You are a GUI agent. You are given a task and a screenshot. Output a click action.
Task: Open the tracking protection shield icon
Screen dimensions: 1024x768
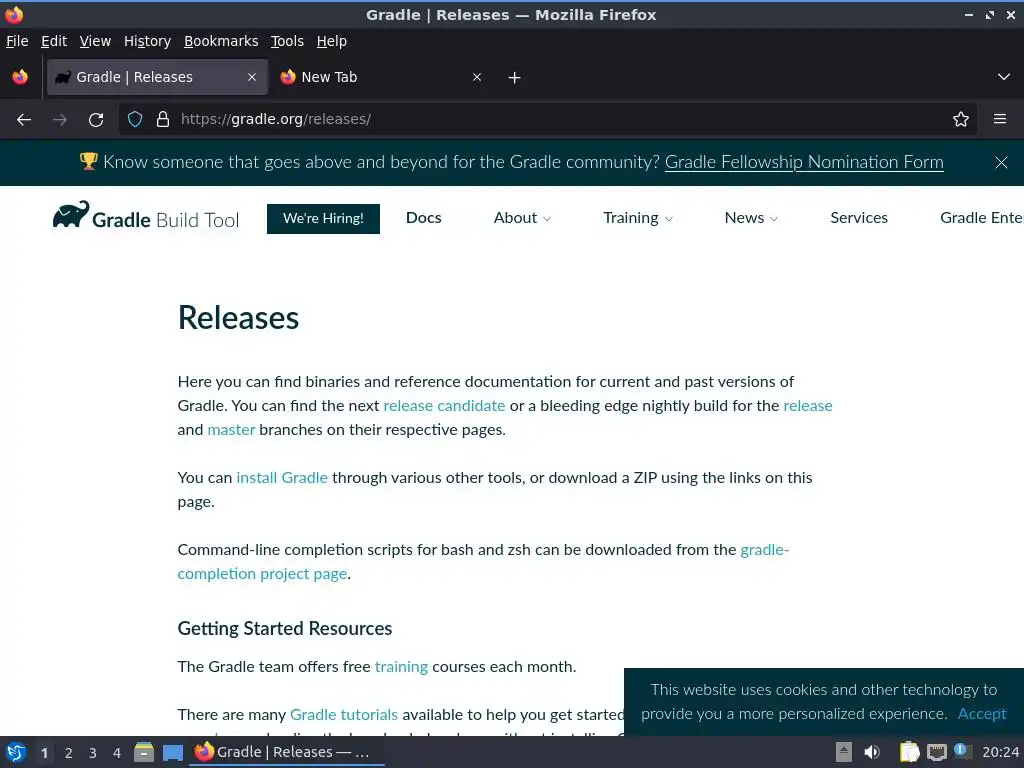[135, 120]
